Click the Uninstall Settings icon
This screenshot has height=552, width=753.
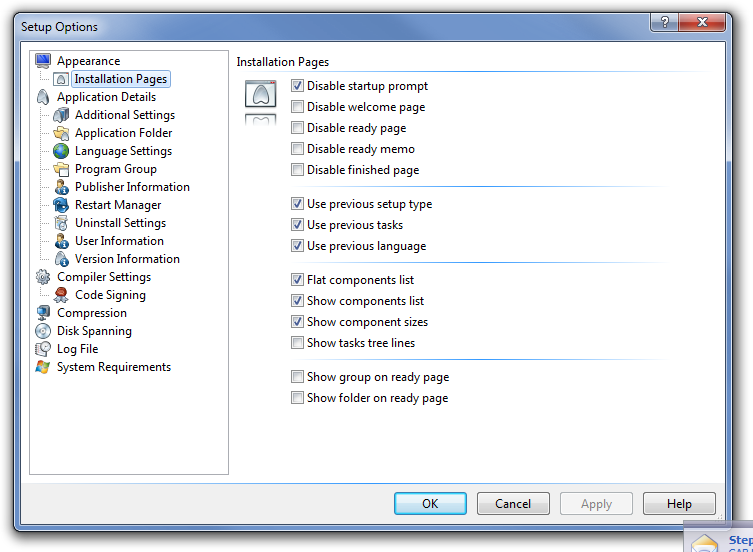[x=61, y=223]
